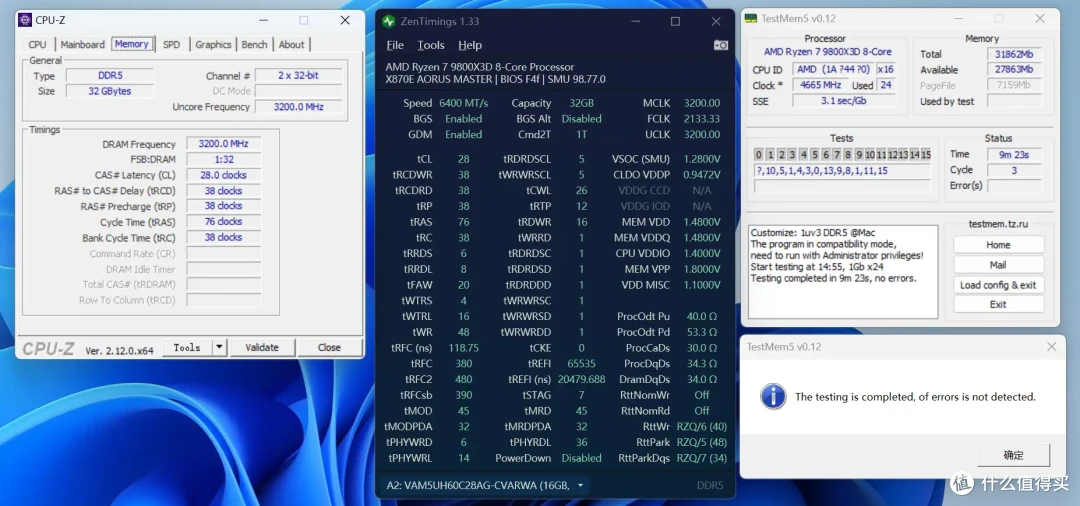Click the Clock 4665 MHz field in TestMem5
Screen dimensions: 1080x506
[820, 85]
